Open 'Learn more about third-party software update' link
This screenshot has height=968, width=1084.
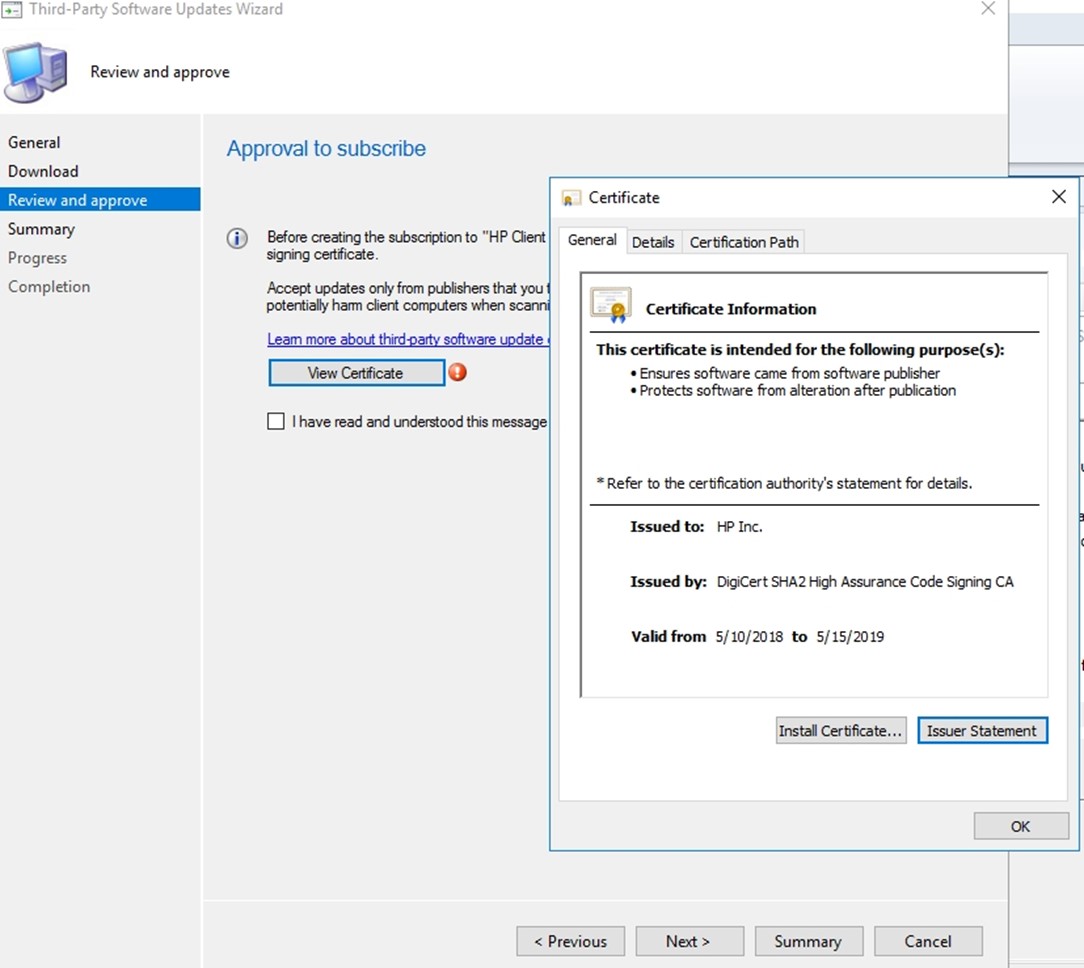[409, 339]
